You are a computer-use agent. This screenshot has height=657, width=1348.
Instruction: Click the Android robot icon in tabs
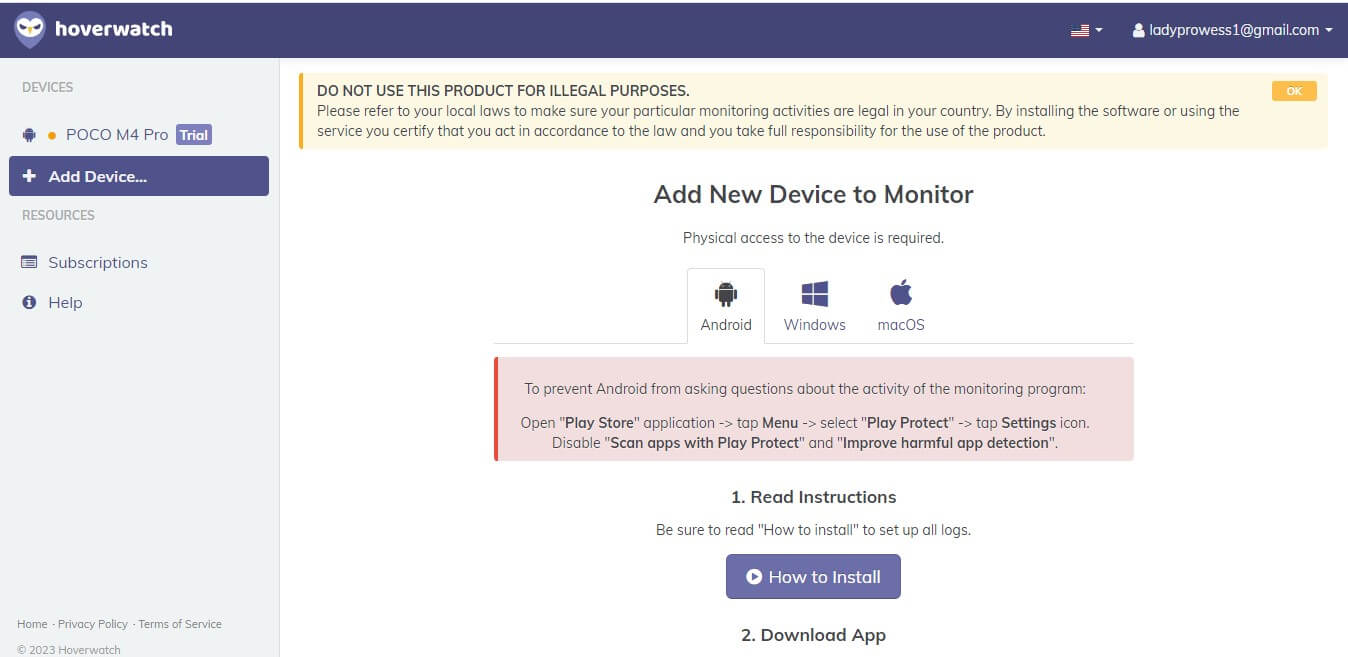pos(726,294)
